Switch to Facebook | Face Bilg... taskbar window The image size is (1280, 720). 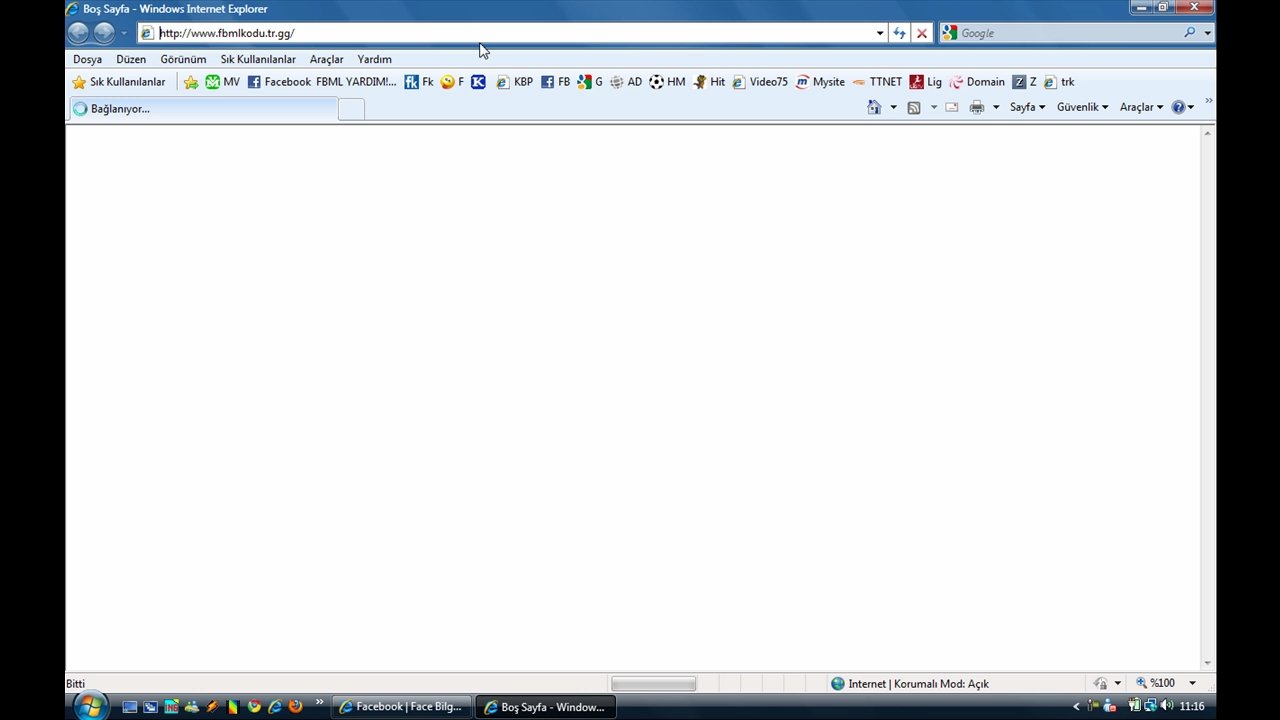401,707
